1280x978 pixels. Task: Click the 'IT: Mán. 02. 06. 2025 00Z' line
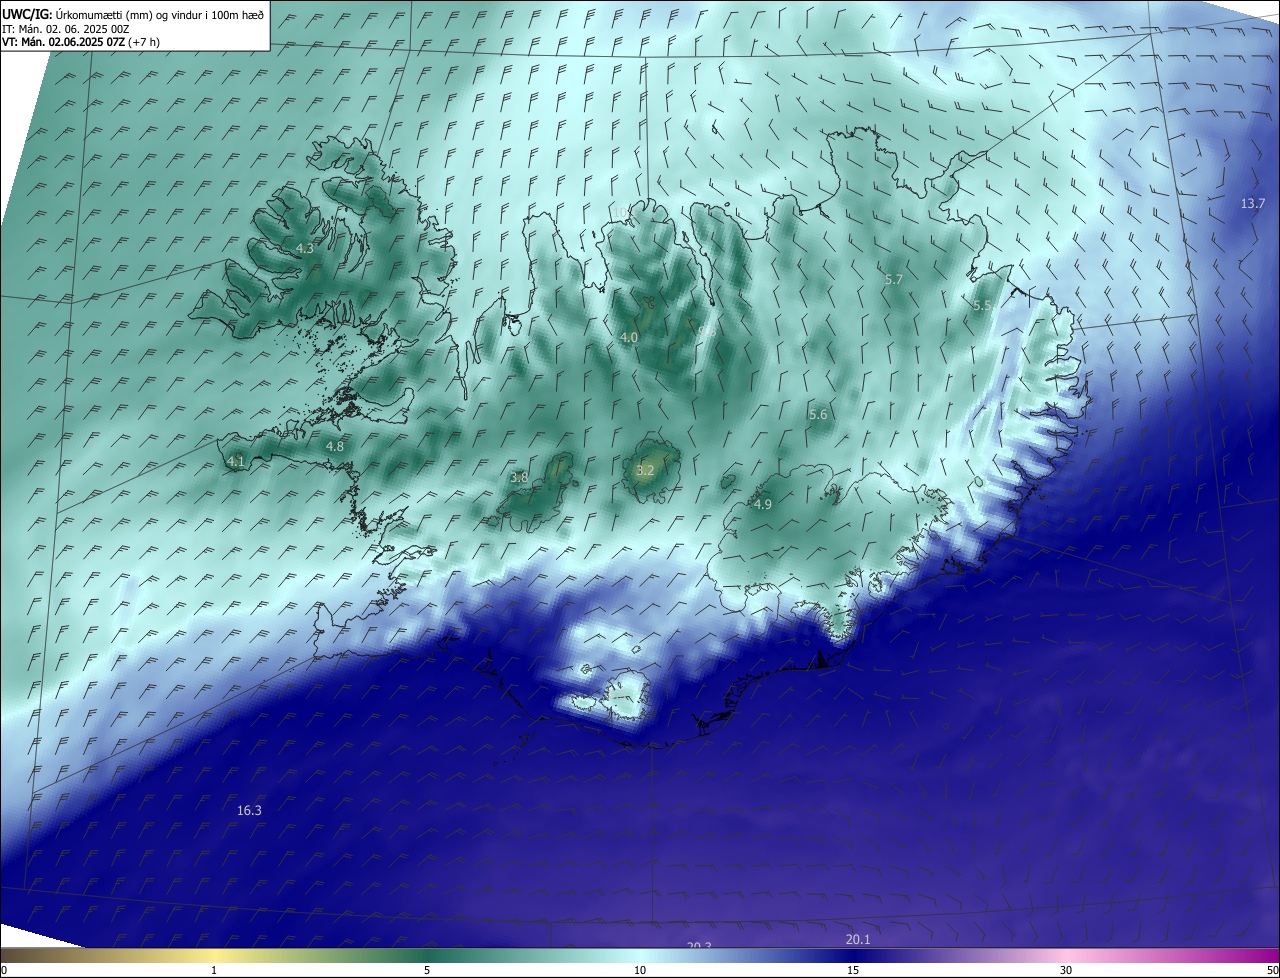[x=65, y=29]
